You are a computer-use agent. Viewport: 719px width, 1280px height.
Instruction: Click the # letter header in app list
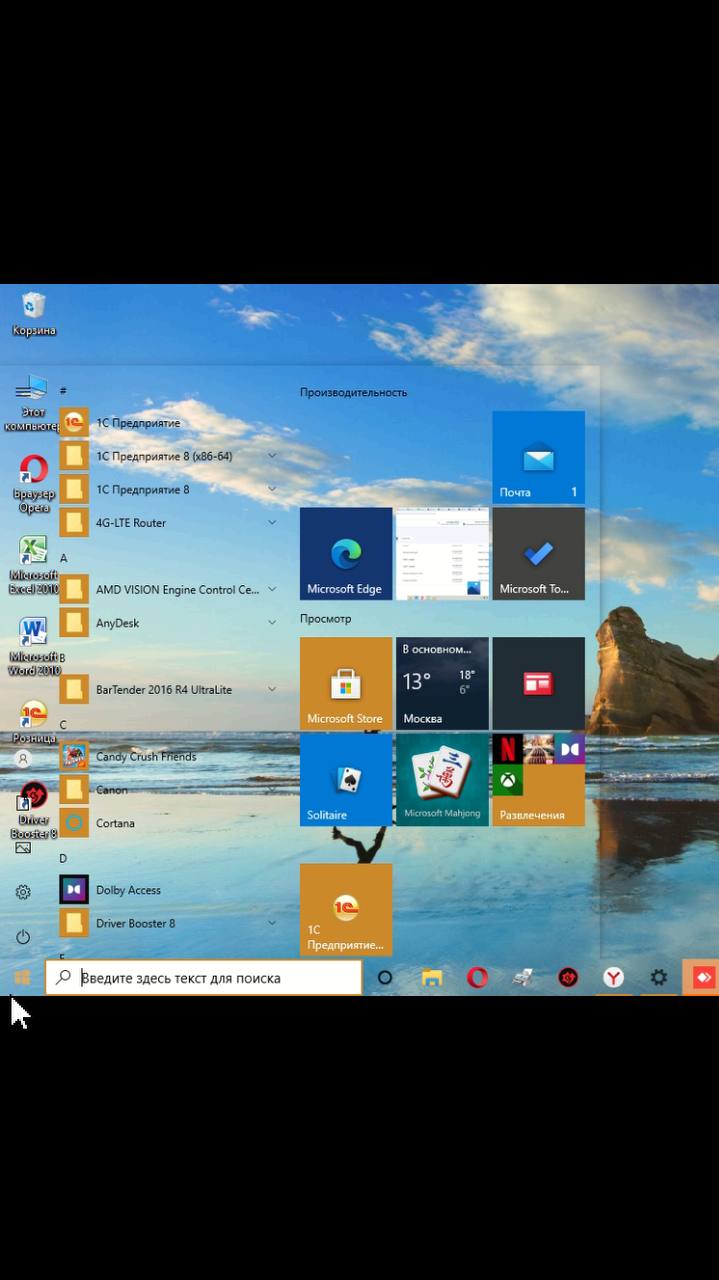click(63, 391)
